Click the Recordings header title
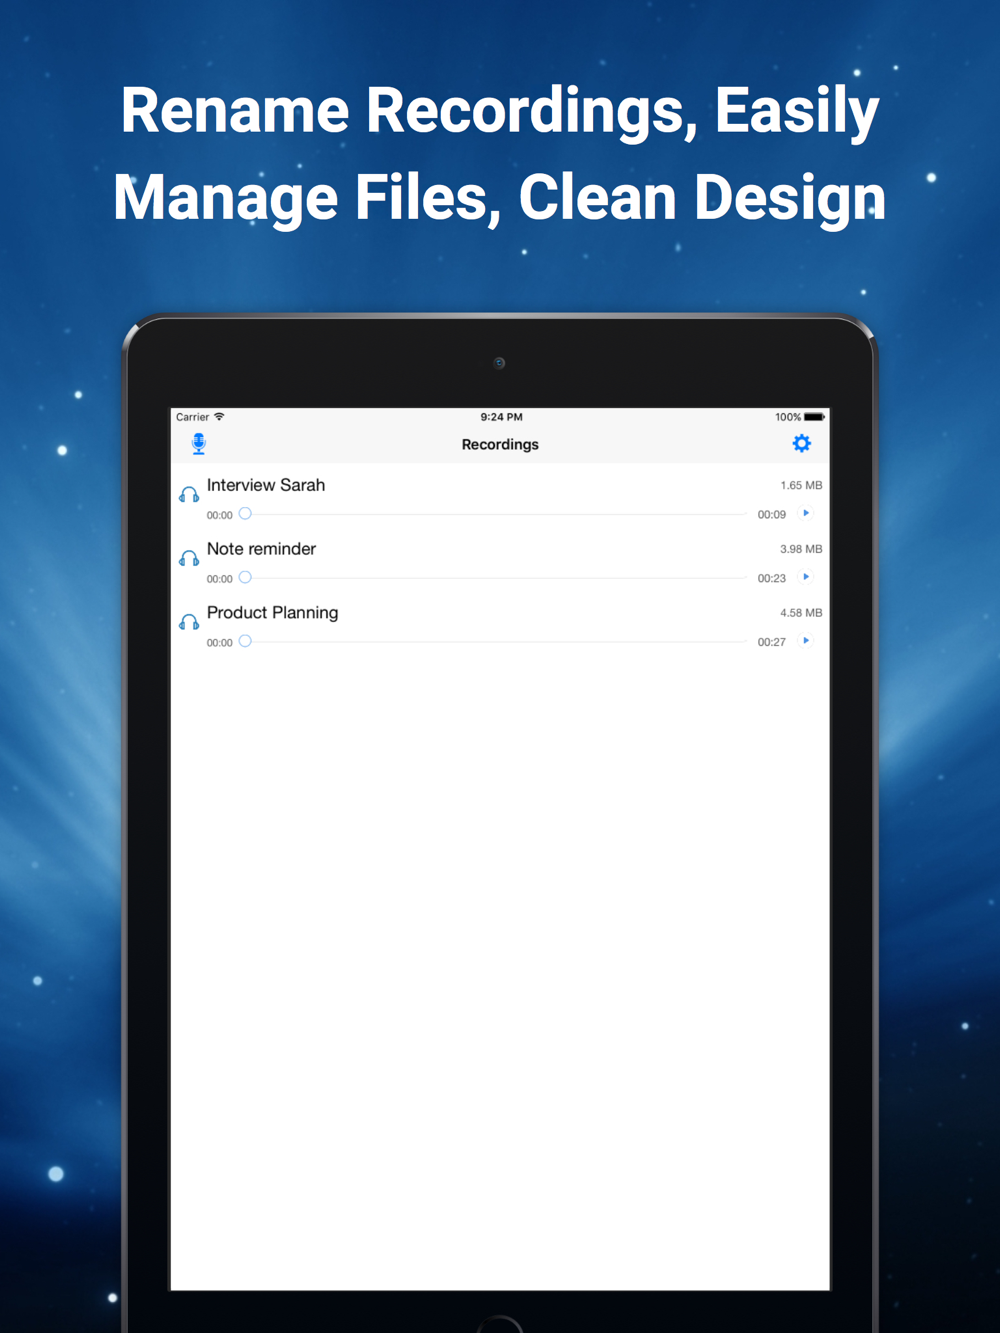Image resolution: width=1000 pixels, height=1333 pixels. click(x=500, y=444)
